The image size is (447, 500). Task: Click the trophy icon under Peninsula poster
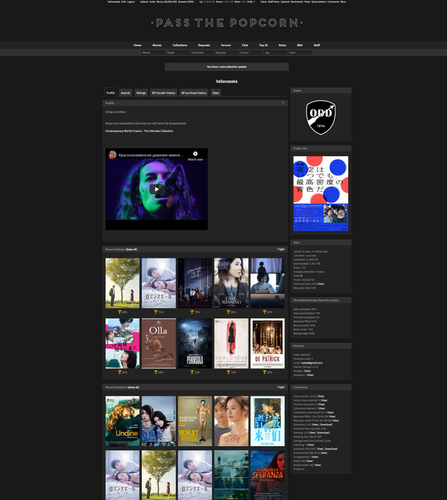pyautogui.click(x=192, y=372)
